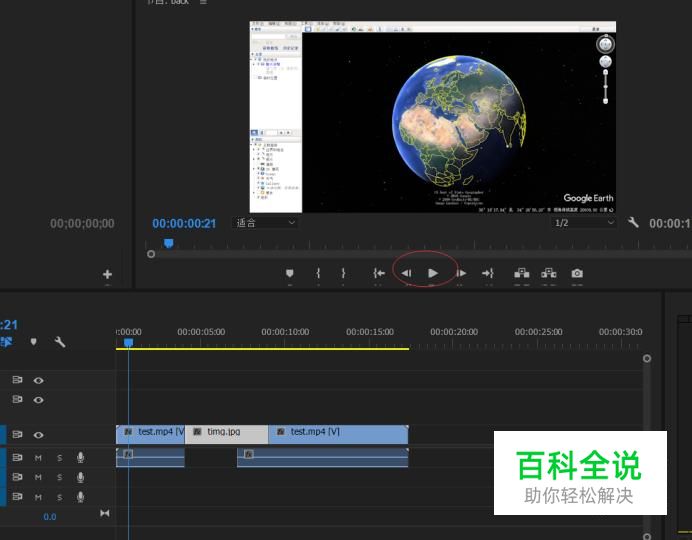Toggle output eye of the second video track

click(x=38, y=400)
